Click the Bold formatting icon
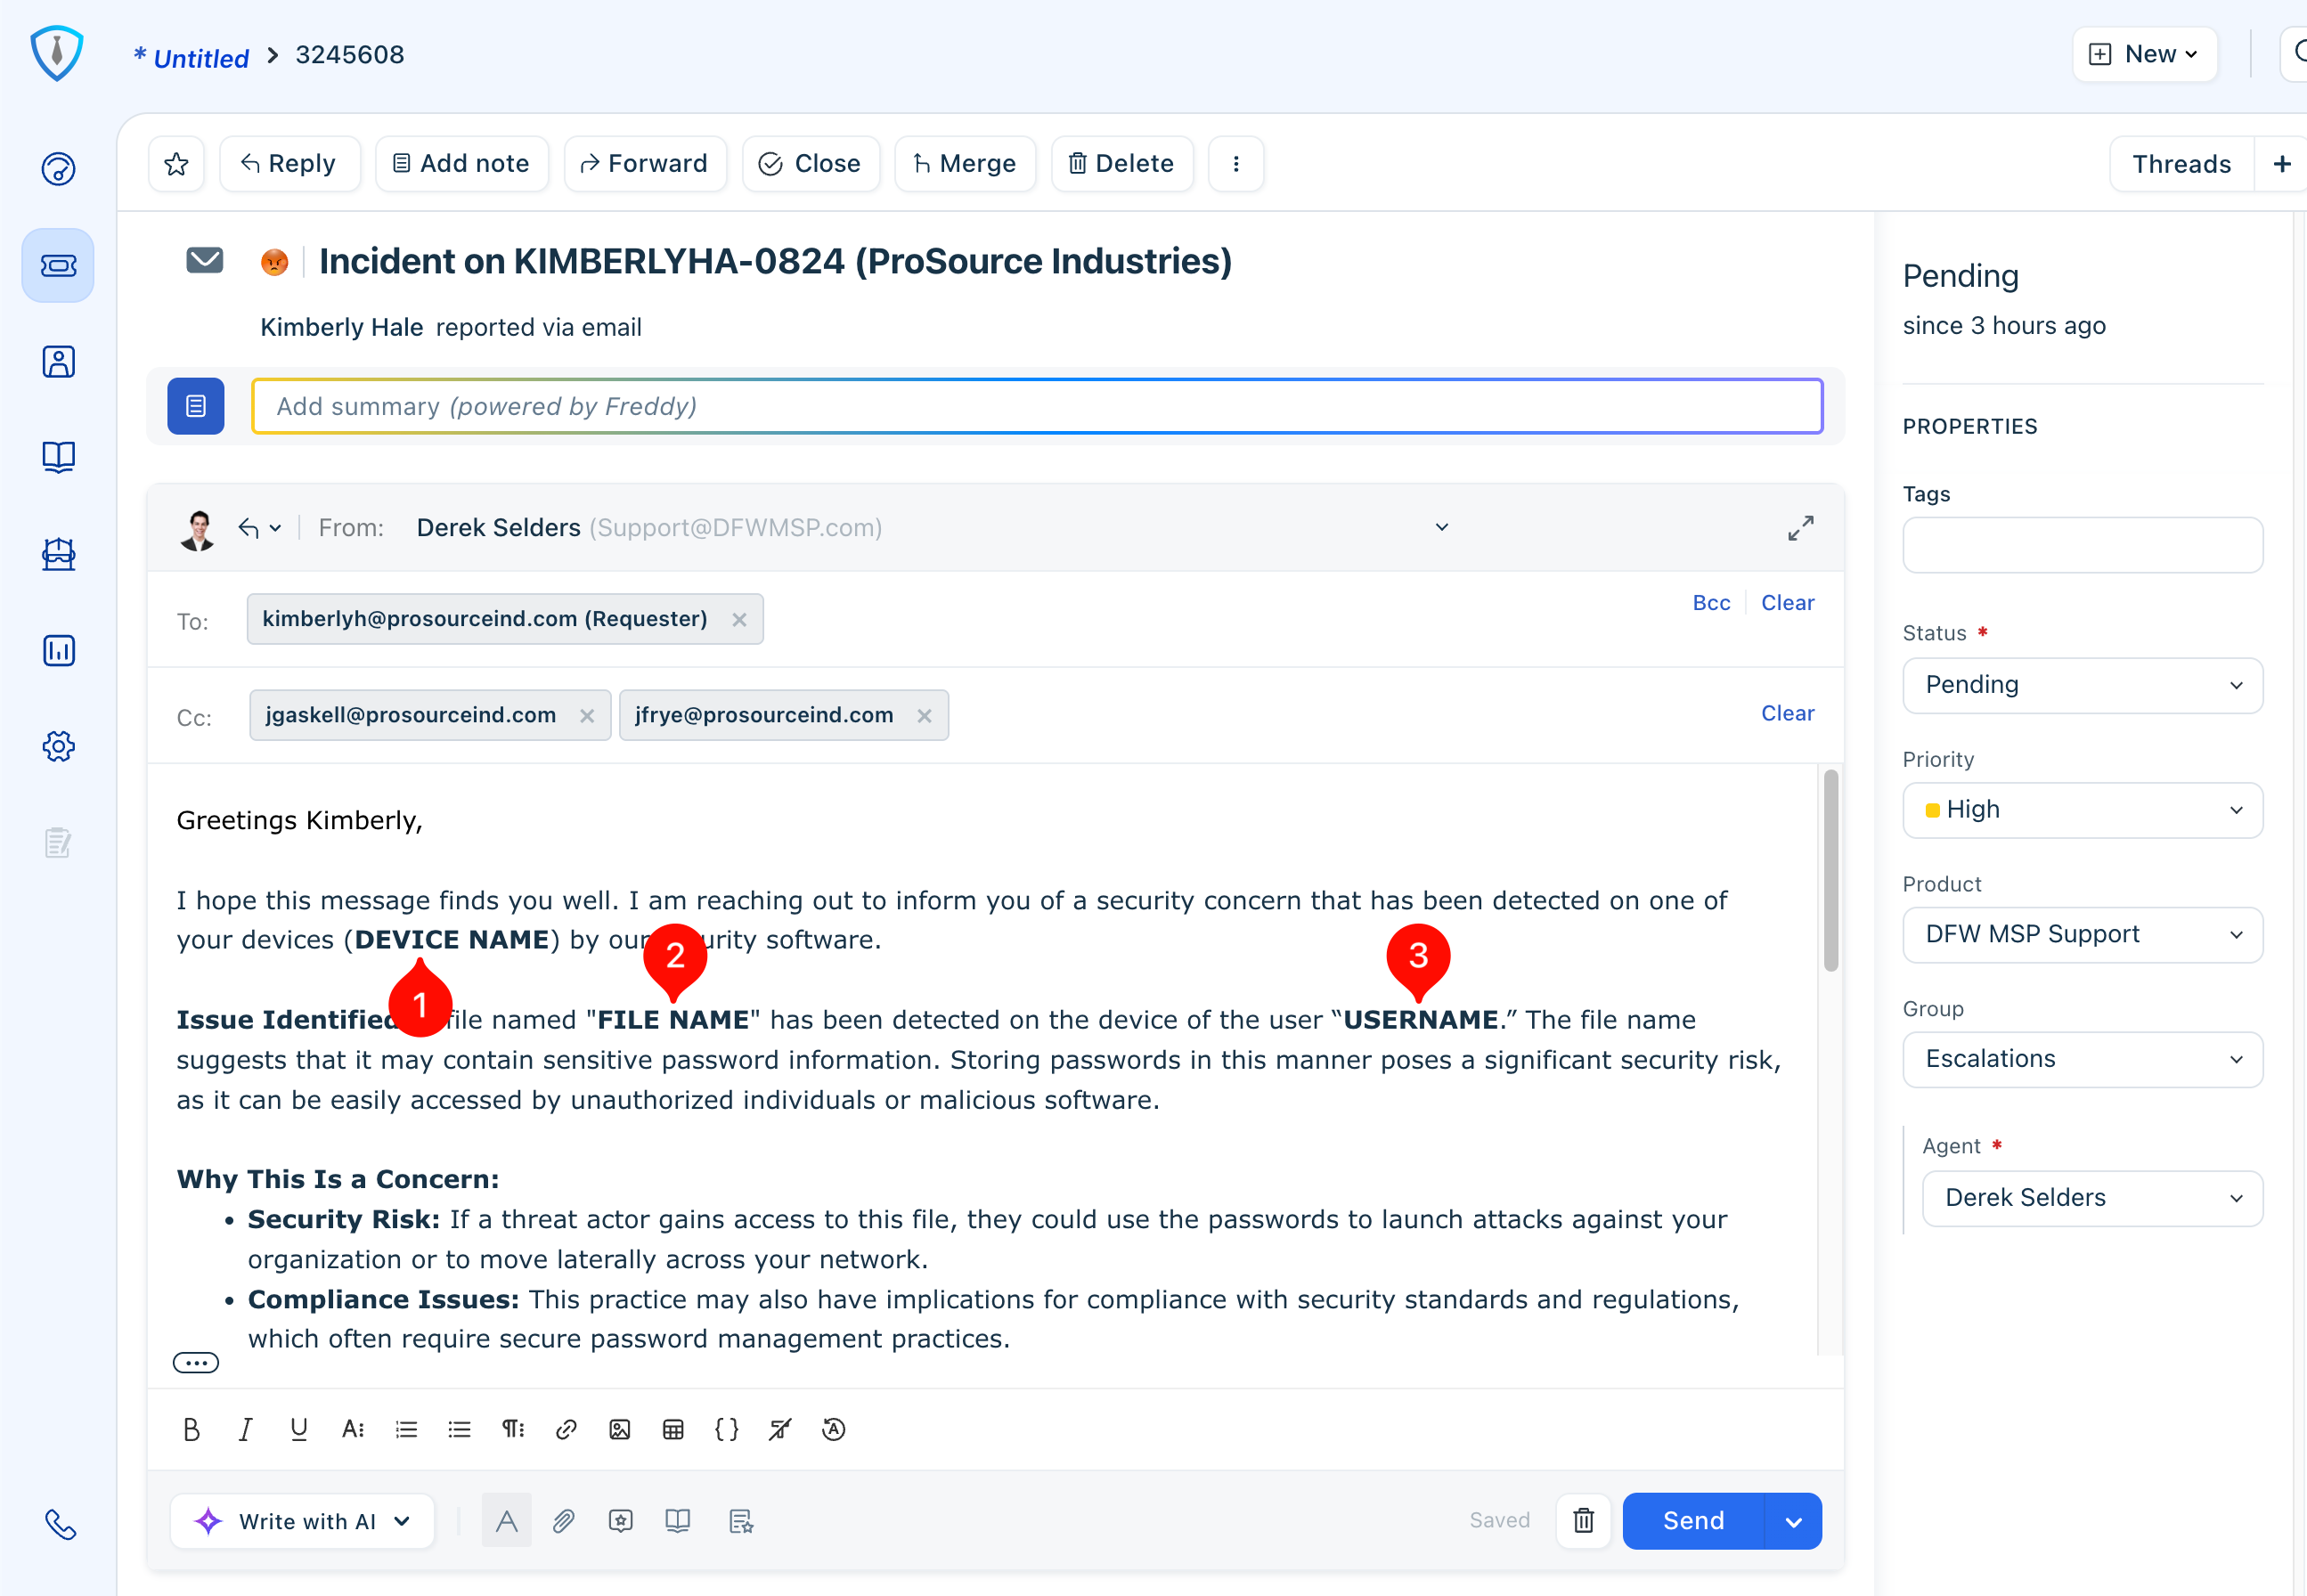 191,1430
